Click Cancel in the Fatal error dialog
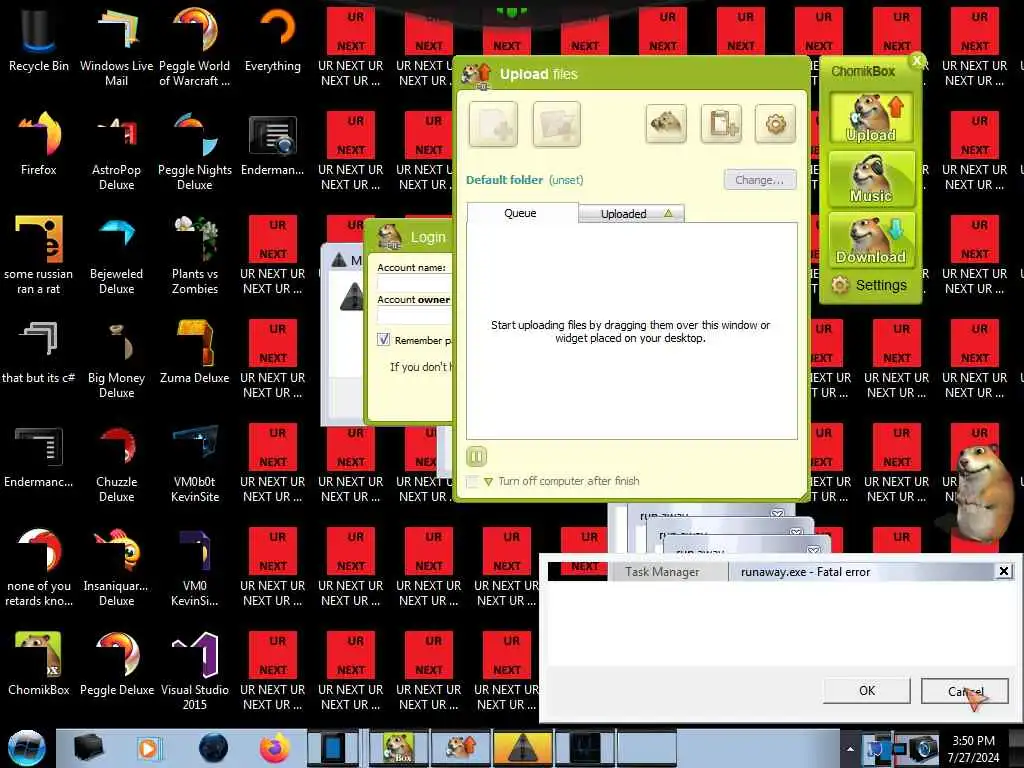Image resolution: width=1024 pixels, height=768 pixels. point(965,691)
